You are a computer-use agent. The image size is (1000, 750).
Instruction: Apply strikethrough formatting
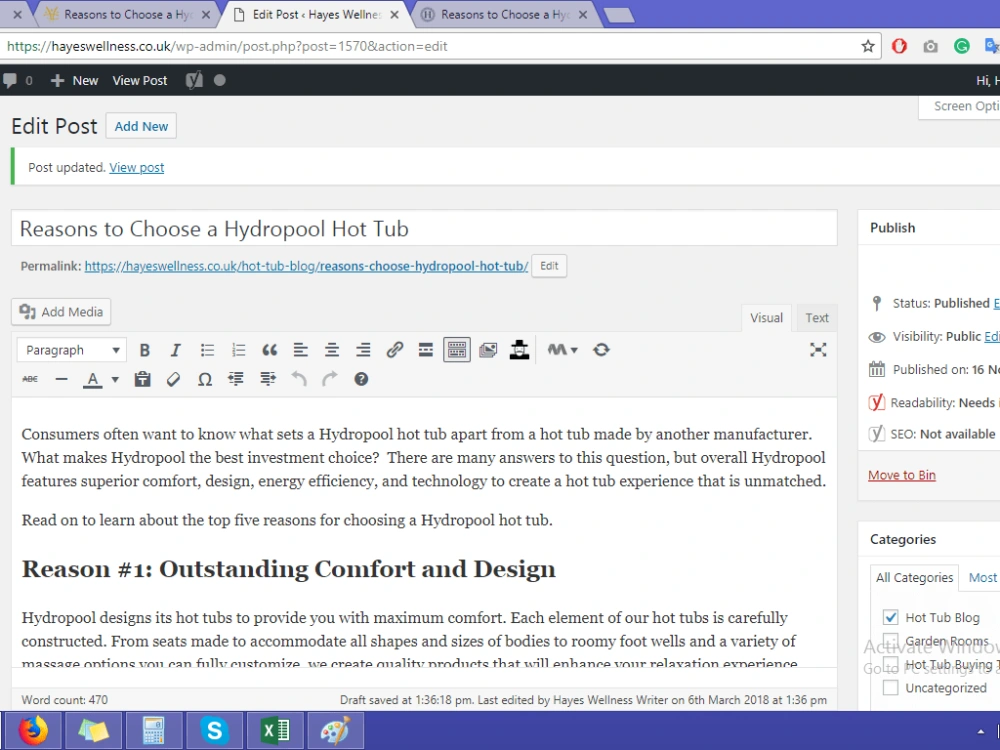(x=30, y=379)
